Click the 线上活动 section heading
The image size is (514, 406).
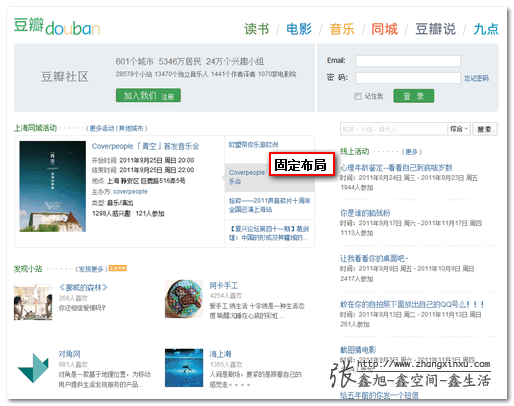pyautogui.click(x=355, y=151)
